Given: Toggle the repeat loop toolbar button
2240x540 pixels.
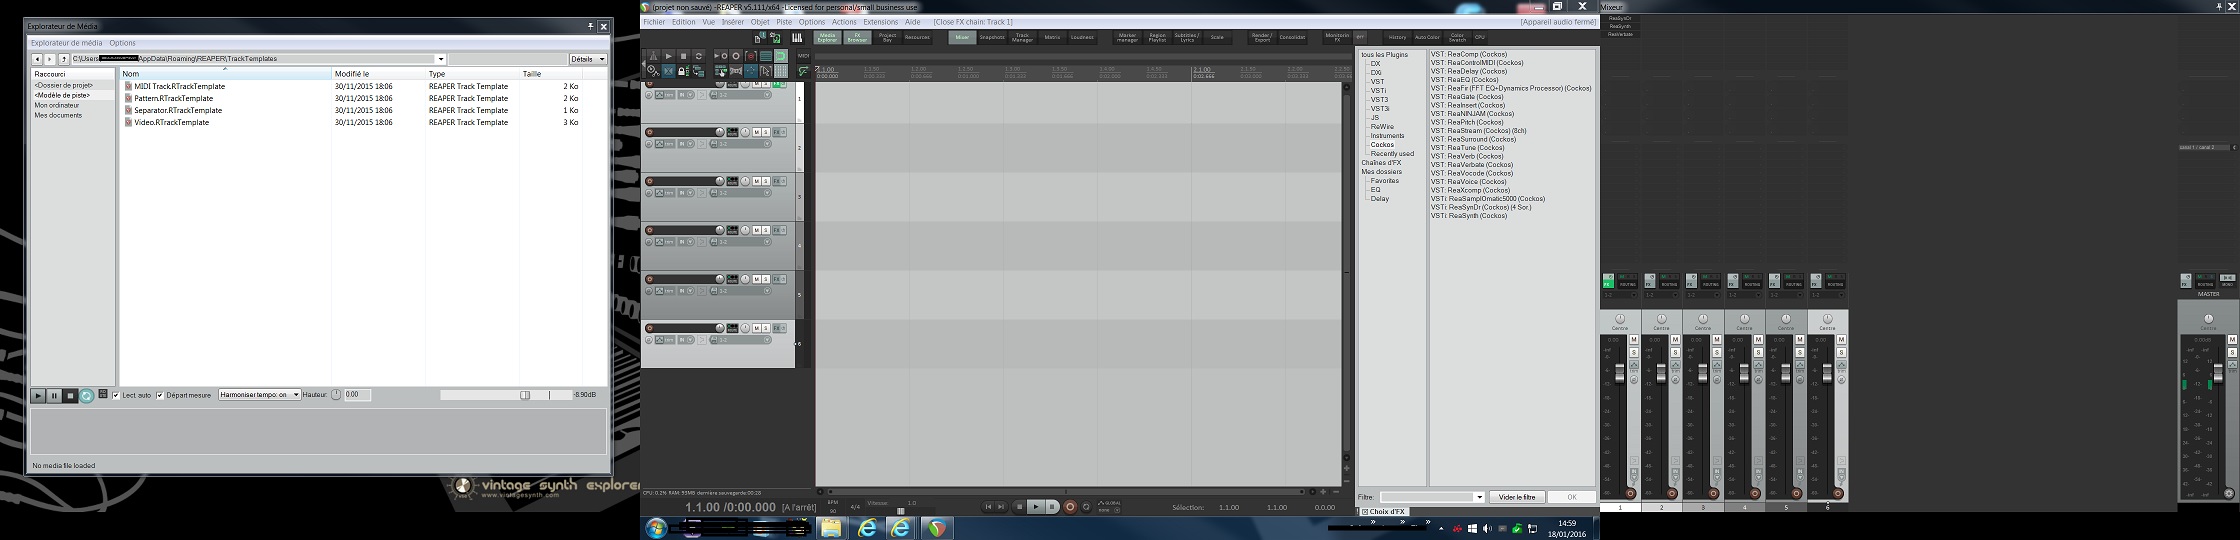Looking at the screenshot, I should [698, 56].
